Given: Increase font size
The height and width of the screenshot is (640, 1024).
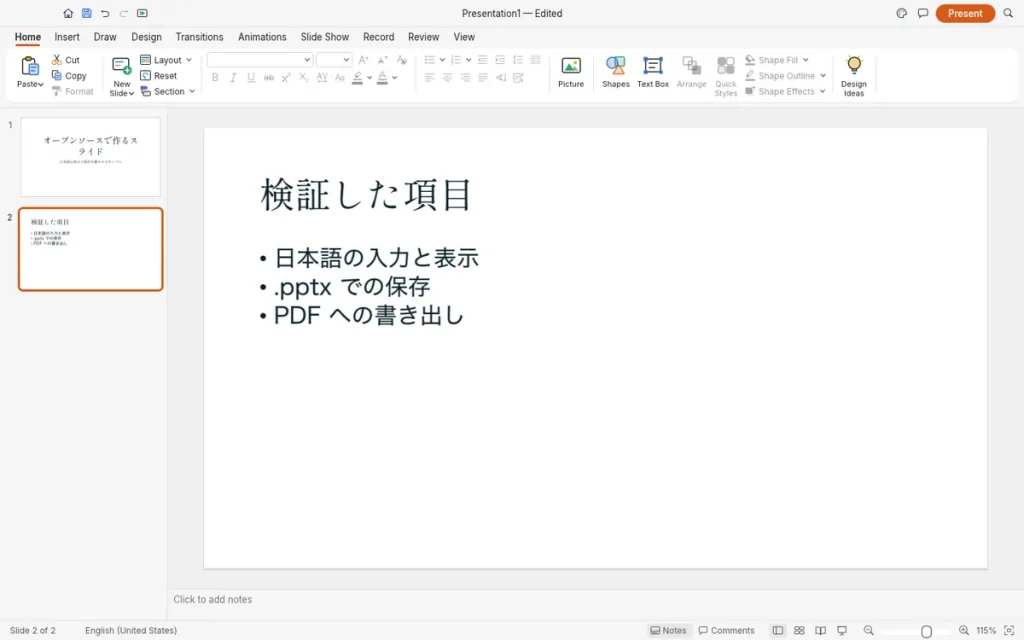Looking at the screenshot, I should point(364,60).
